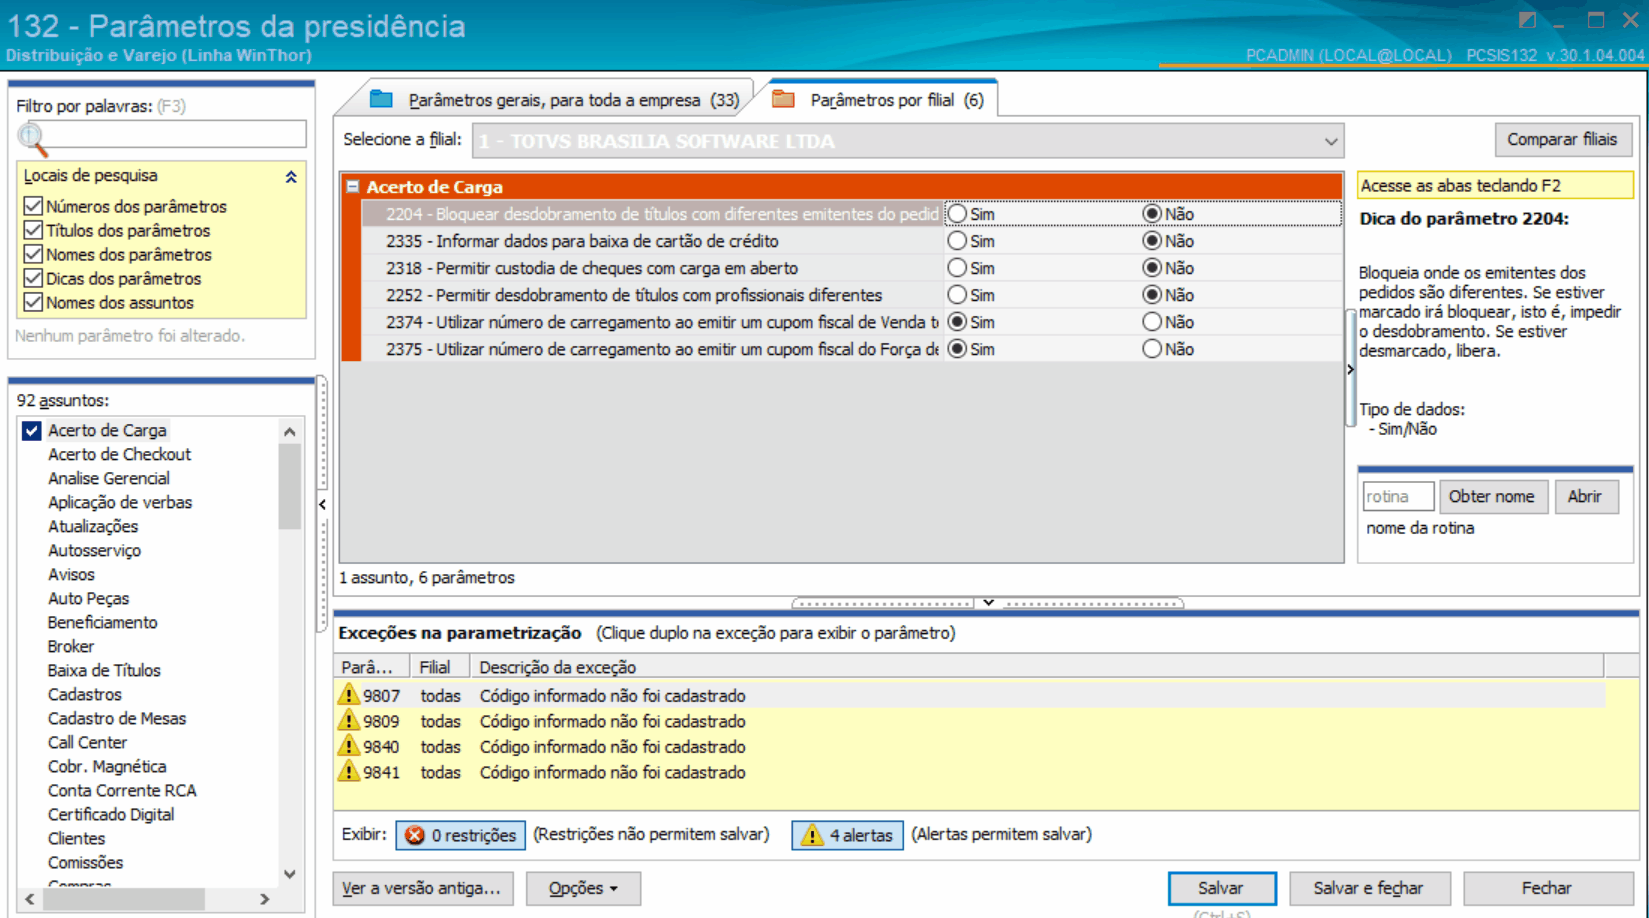
Task: Toggle the 4 alertas filter button
Action: coord(847,835)
